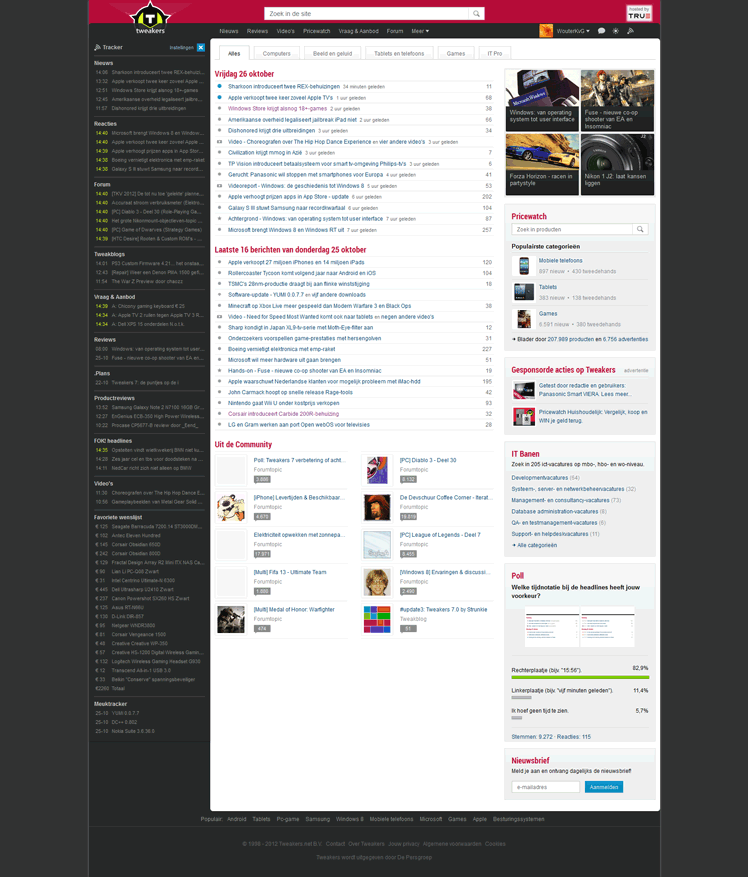The width and height of the screenshot is (748, 877).
Task: Open the settings gear icon in header
Action: 616,31
